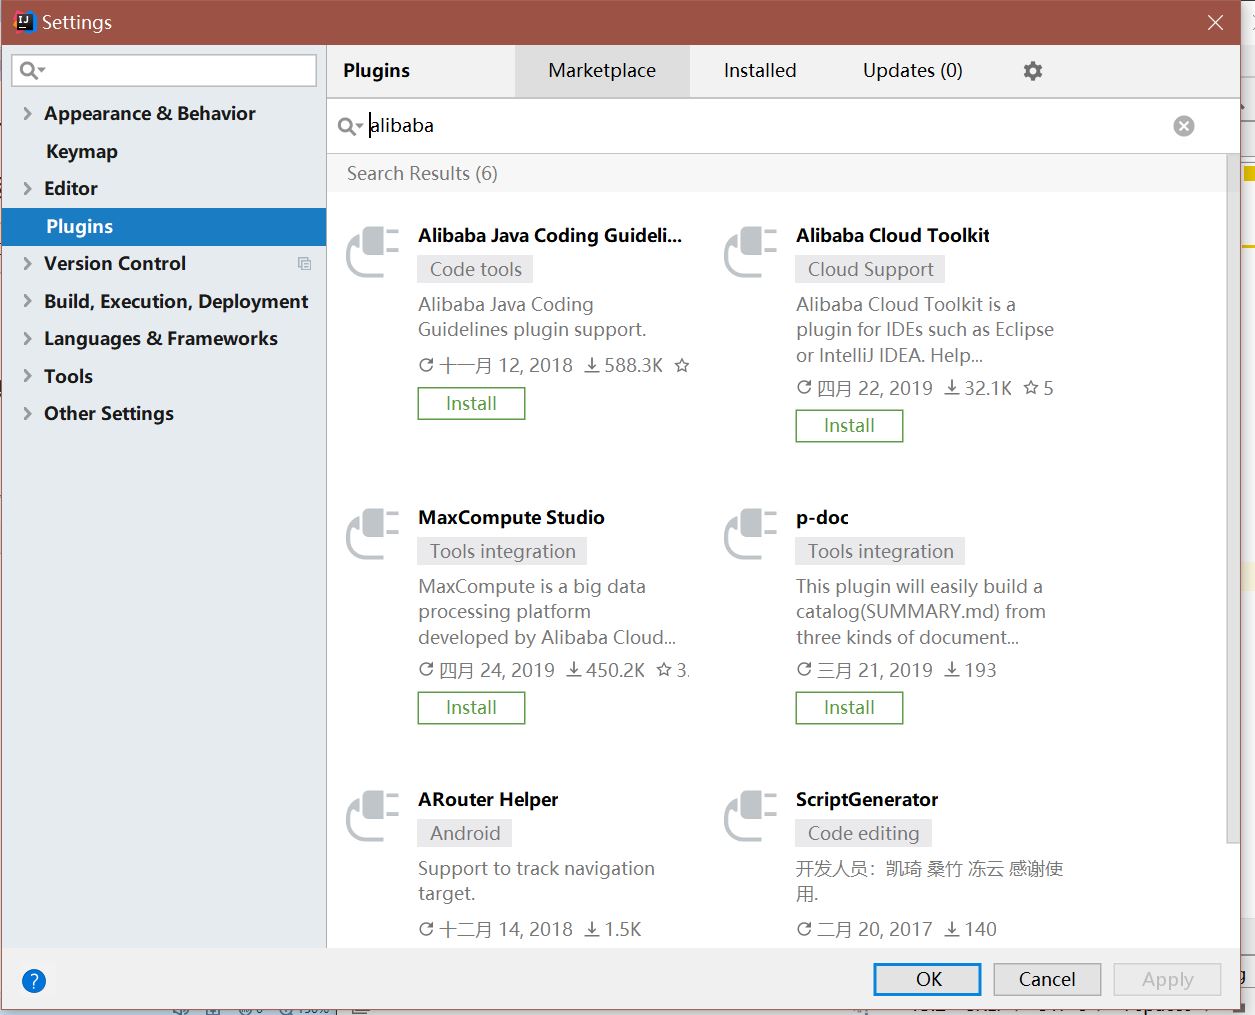This screenshot has width=1255, height=1015.
Task: Click the Search Results (6) header
Action: (x=422, y=174)
